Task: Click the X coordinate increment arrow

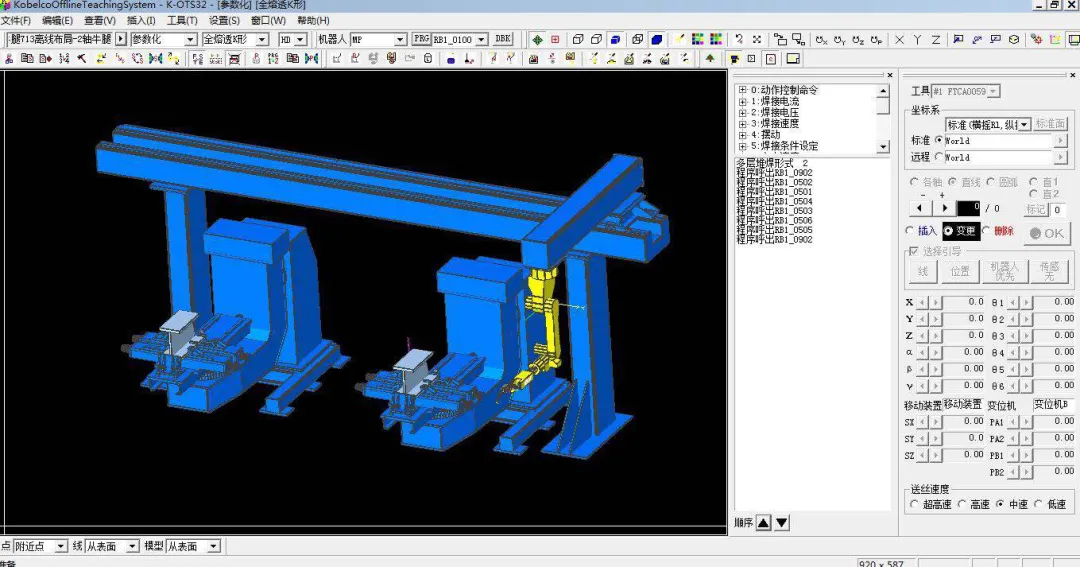Action: tap(936, 302)
